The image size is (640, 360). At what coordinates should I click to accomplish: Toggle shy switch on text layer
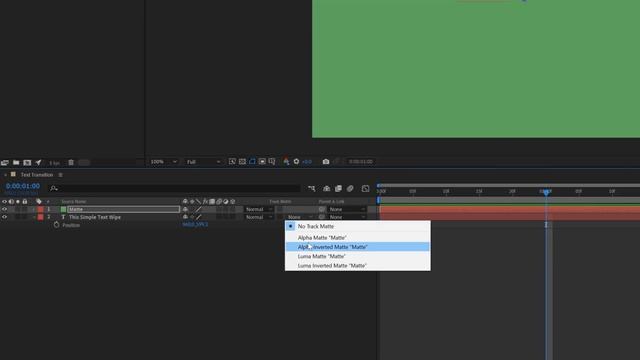click(x=185, y=217)
